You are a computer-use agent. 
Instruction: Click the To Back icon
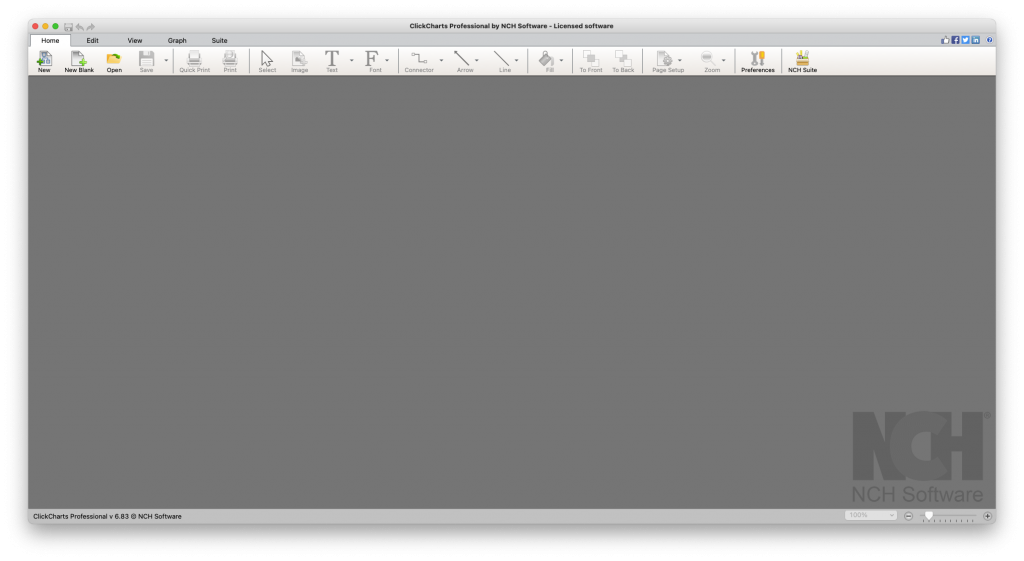[x=623, y=61]
